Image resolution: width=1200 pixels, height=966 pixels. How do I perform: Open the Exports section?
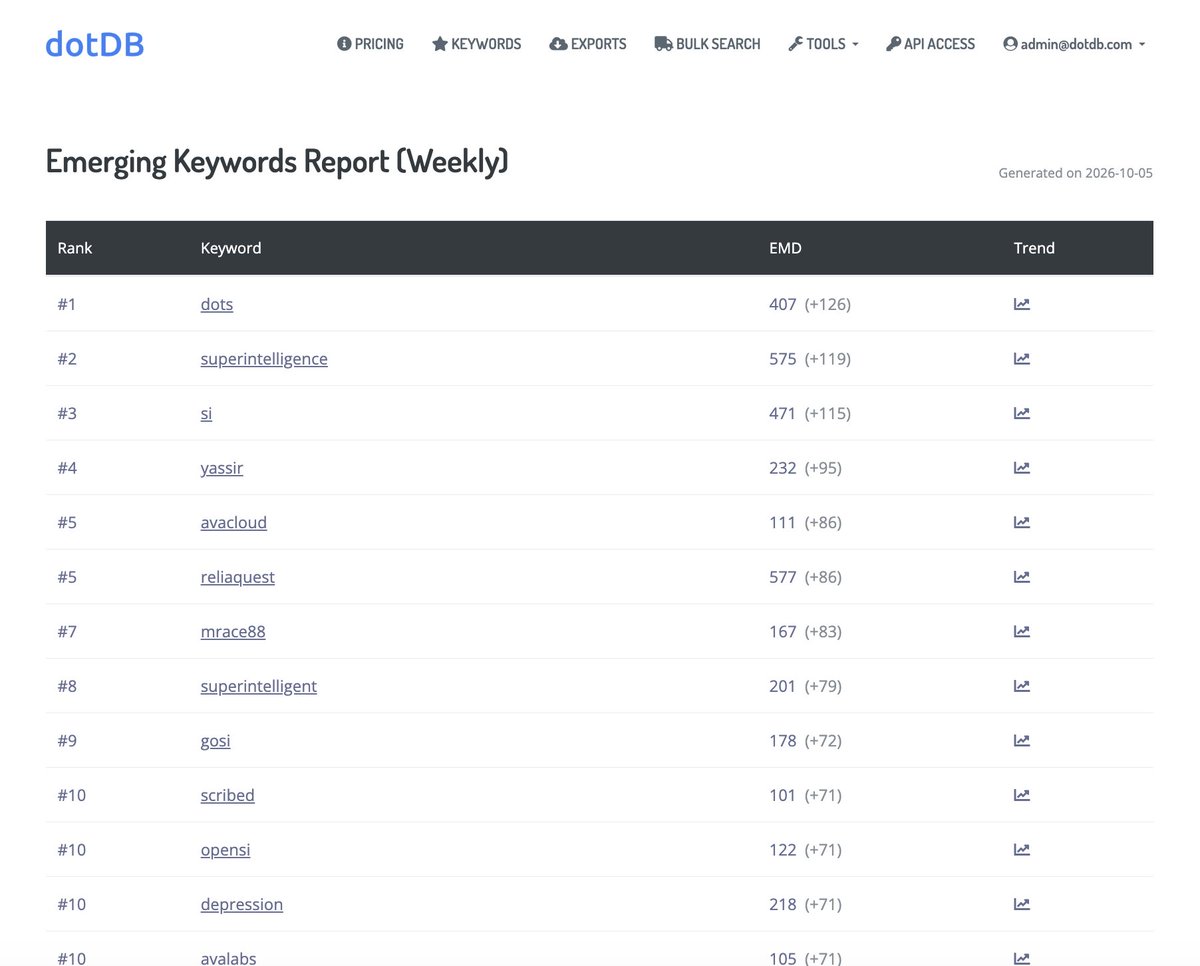click(588, 44)
